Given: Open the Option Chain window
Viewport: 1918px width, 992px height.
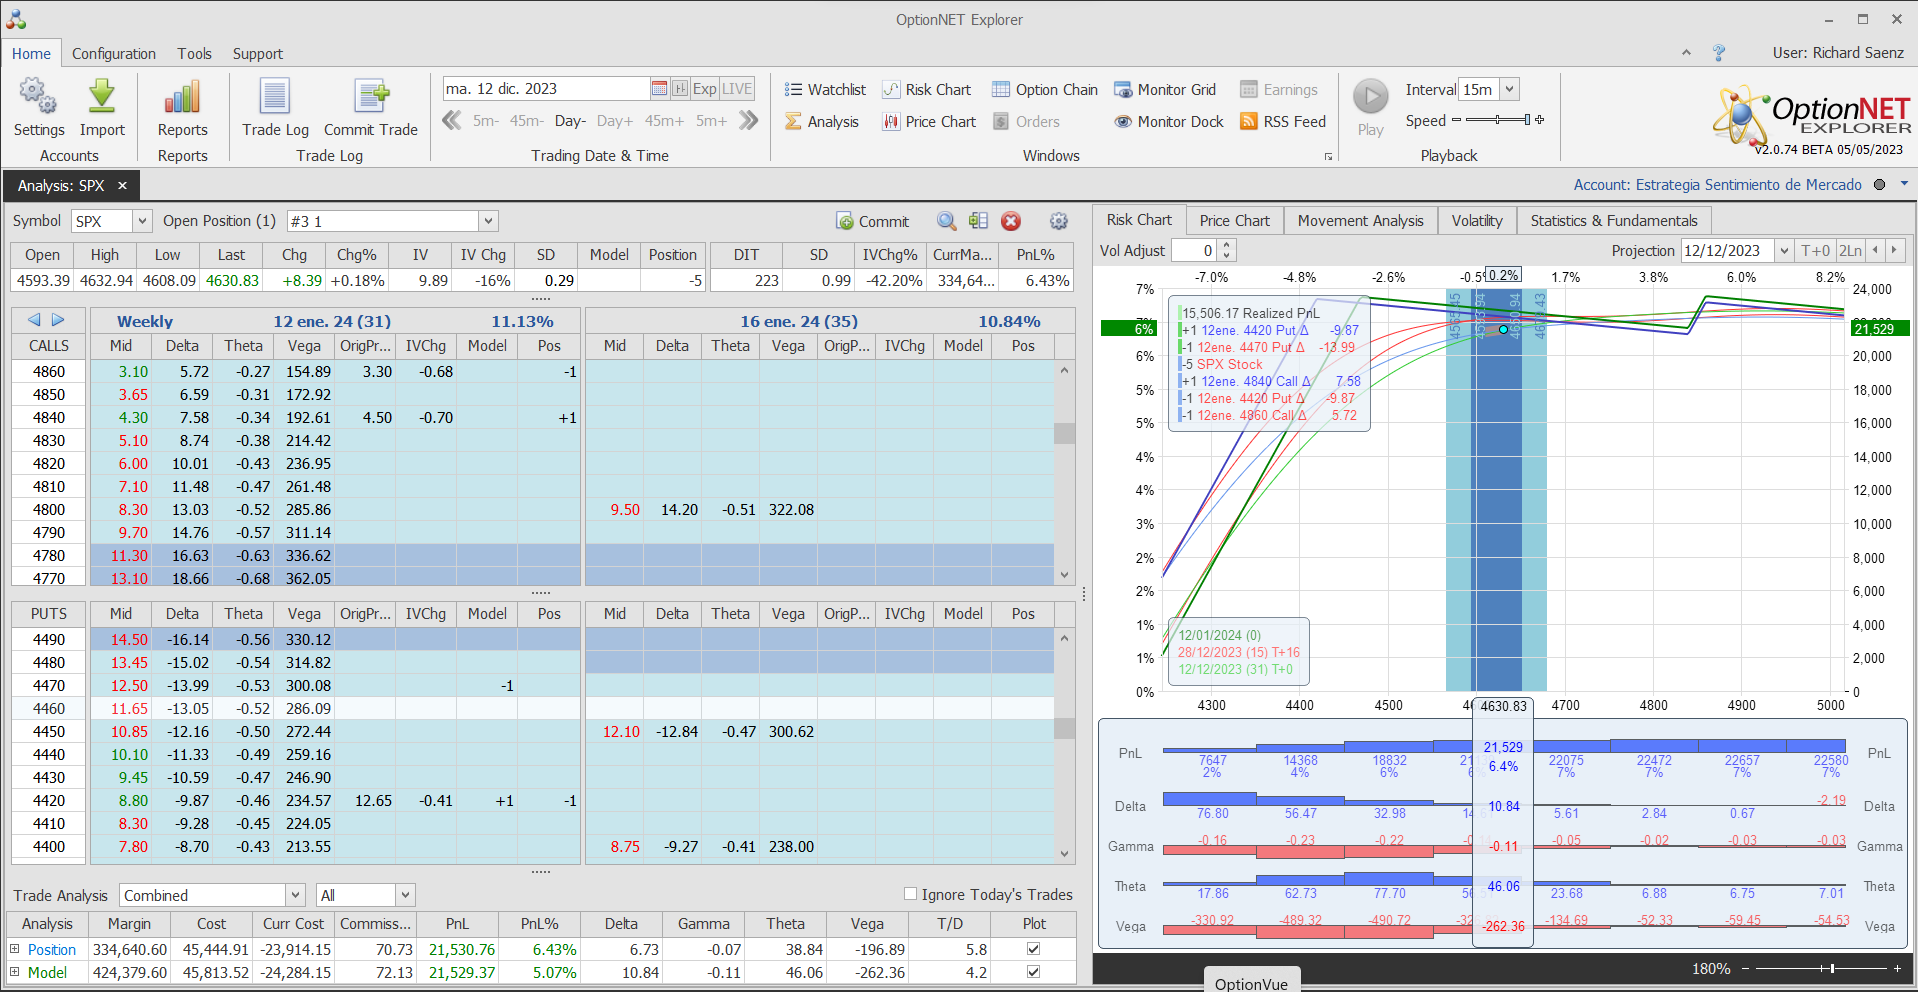Looking at the screenshot, I should [x=1045, y=89].
